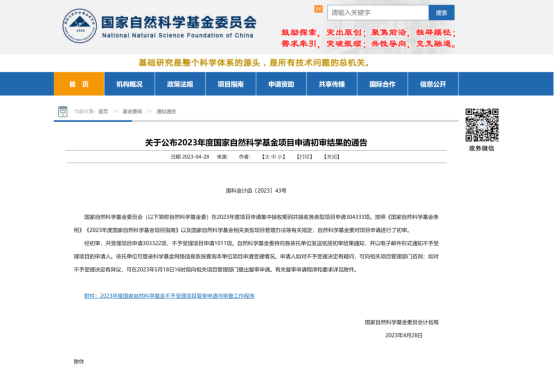Open the 国际合作 menu item
554x368 pixels.
(382, 84)
